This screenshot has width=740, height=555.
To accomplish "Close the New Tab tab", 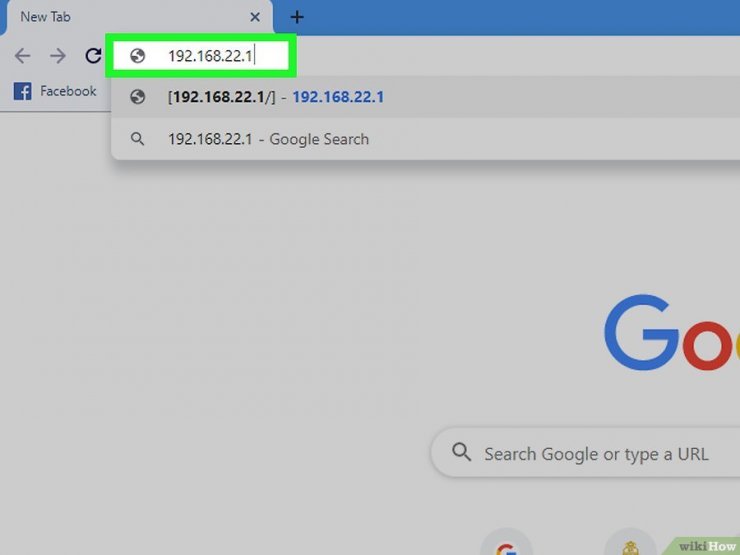I will click(255, 17).
